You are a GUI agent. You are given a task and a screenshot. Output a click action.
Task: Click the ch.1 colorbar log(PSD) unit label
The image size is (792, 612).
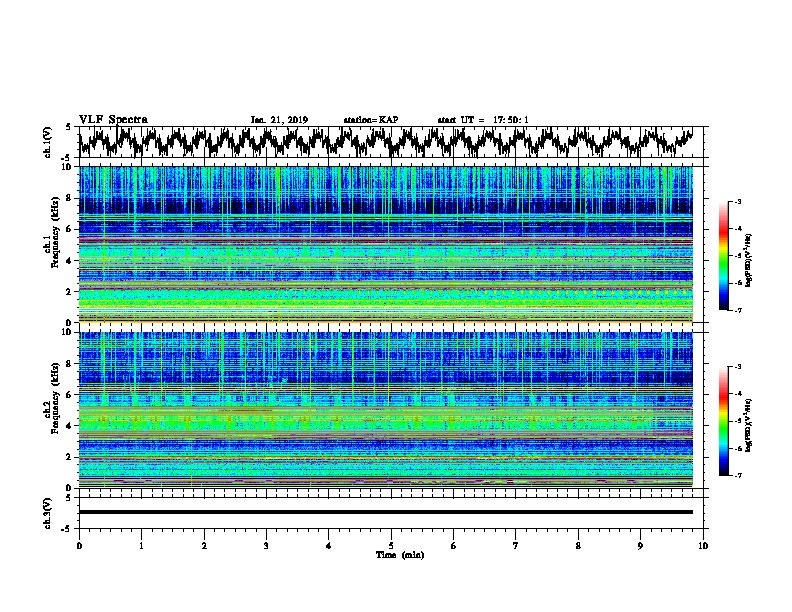[x=749, y=260]
